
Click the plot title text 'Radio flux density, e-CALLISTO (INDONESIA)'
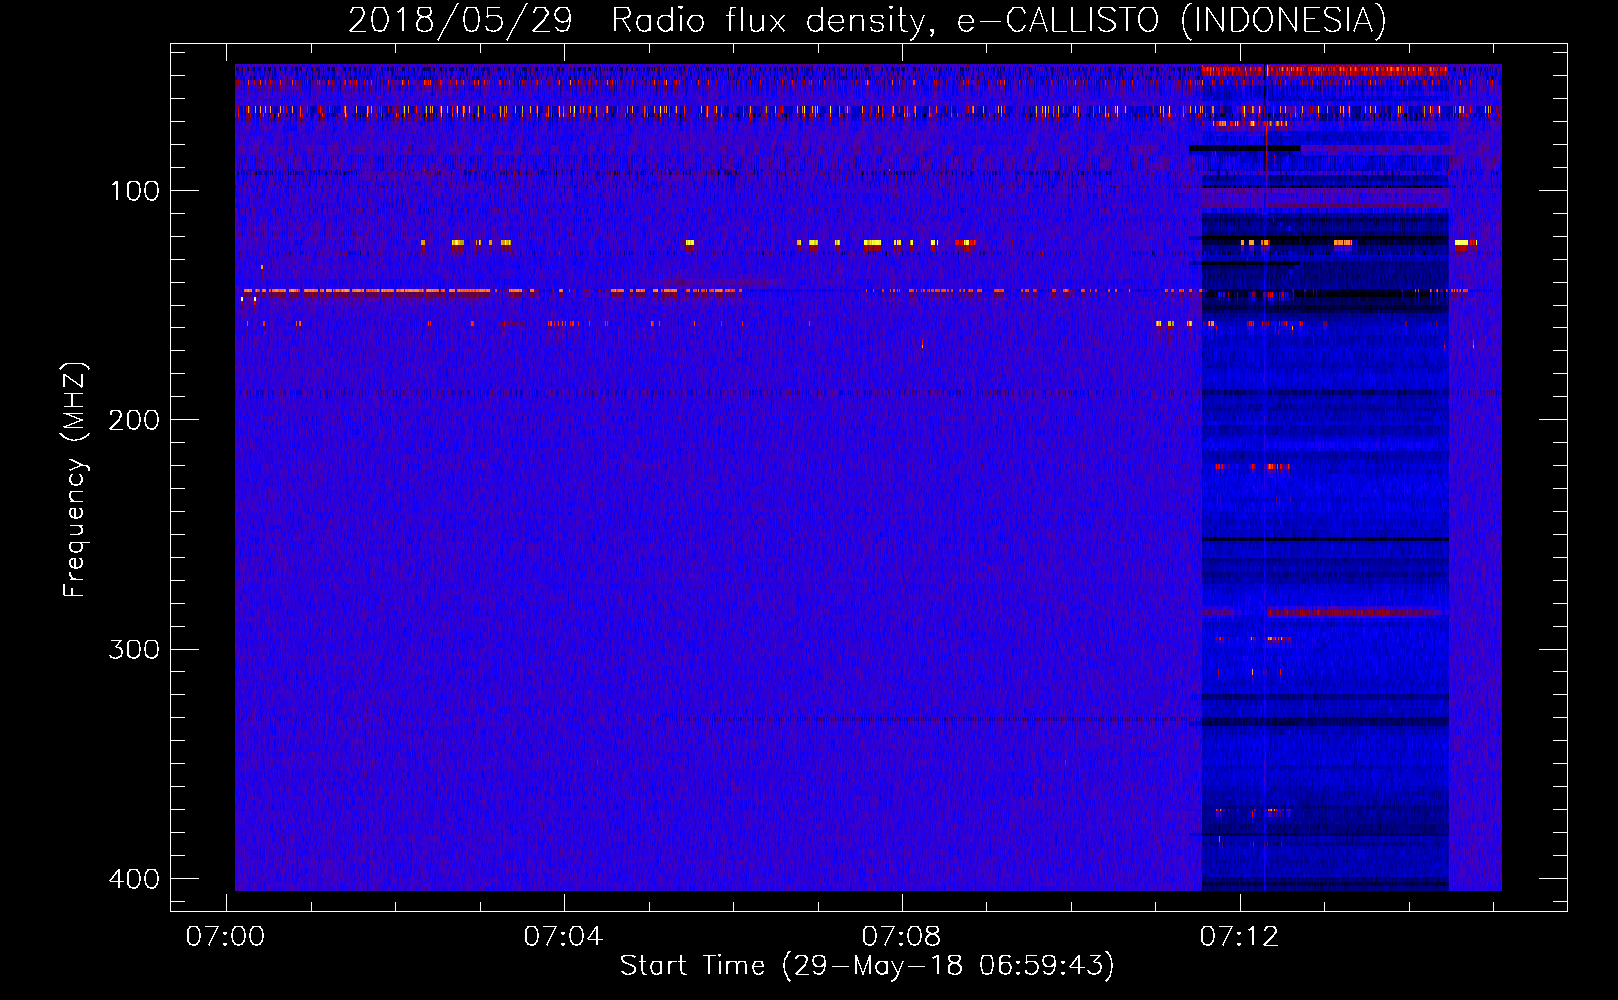pos(999,20)
